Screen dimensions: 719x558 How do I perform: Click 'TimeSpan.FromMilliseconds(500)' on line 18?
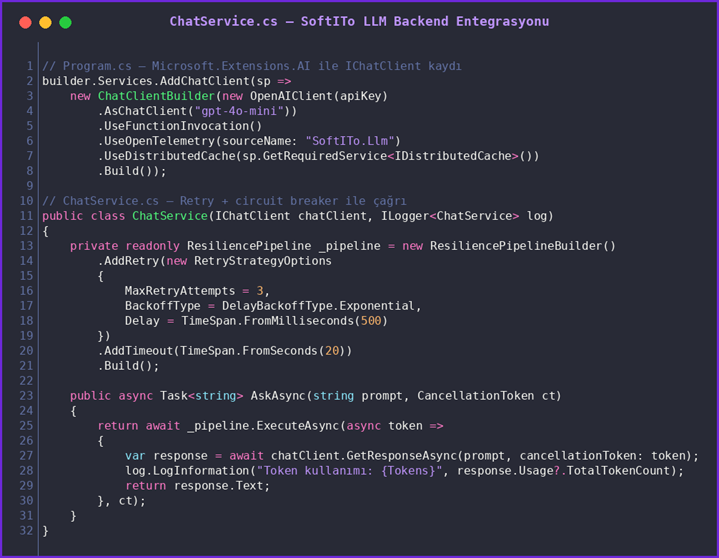click(x=284, y=321)
